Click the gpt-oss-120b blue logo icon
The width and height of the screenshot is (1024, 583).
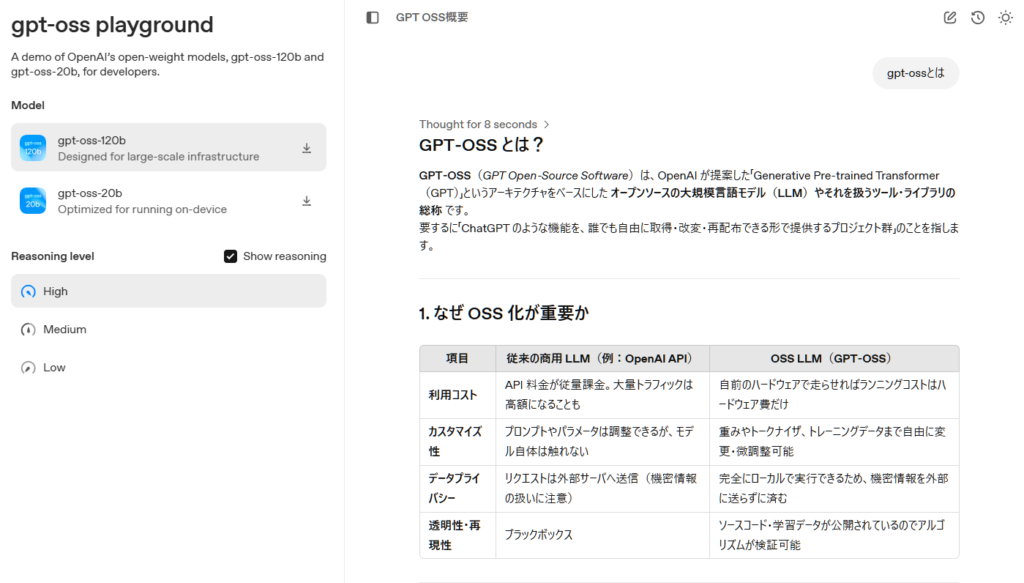pos(33,148)
